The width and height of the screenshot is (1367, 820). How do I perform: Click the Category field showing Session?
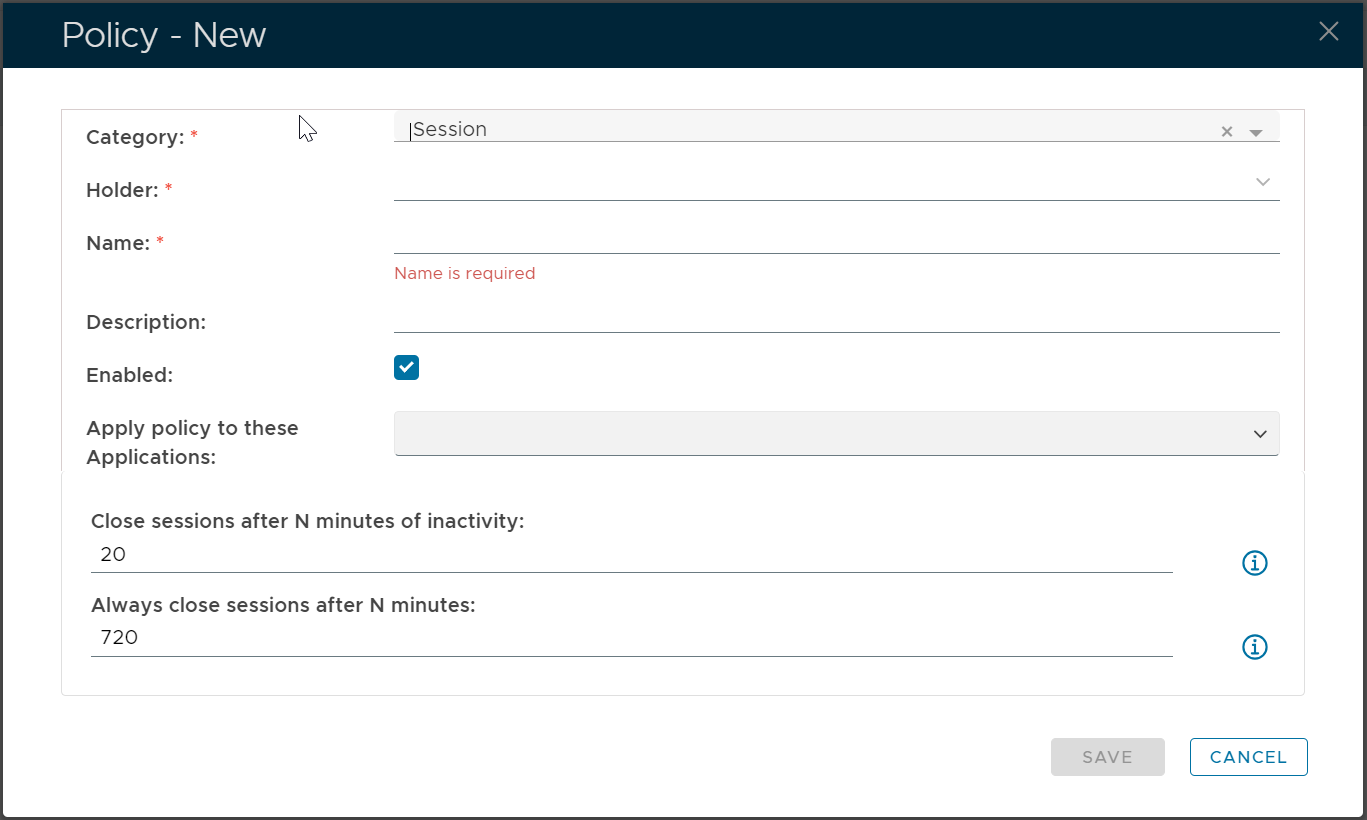800,130
